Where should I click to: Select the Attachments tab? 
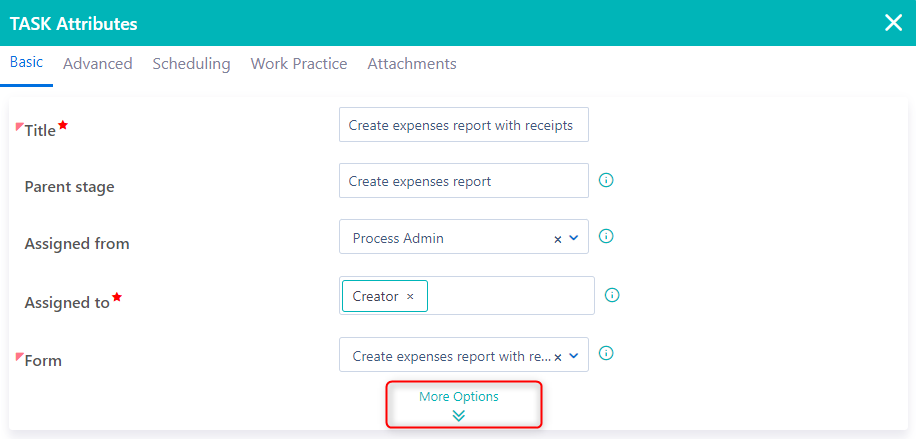click(412, 64)
